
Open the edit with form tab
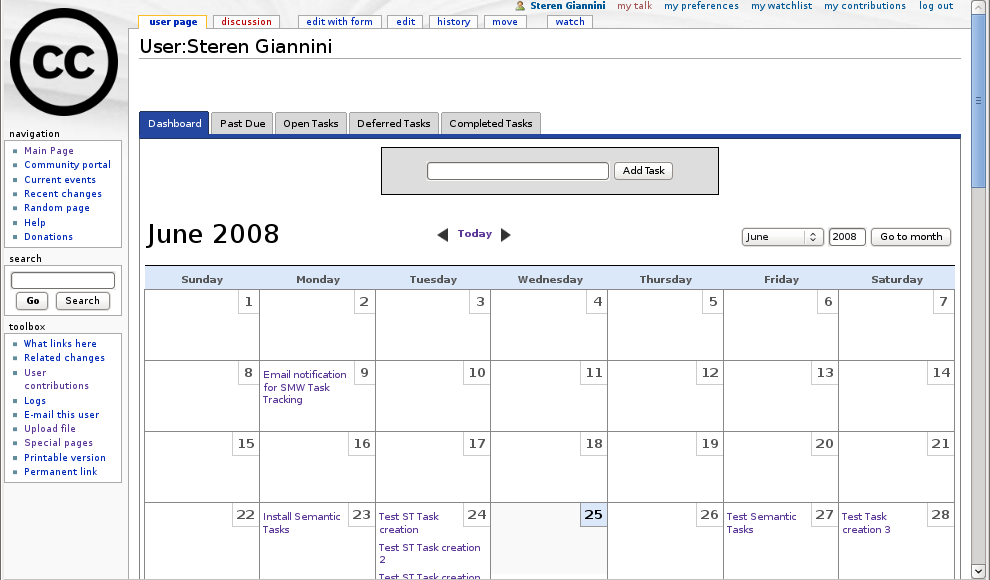click(x=339, y=22)
